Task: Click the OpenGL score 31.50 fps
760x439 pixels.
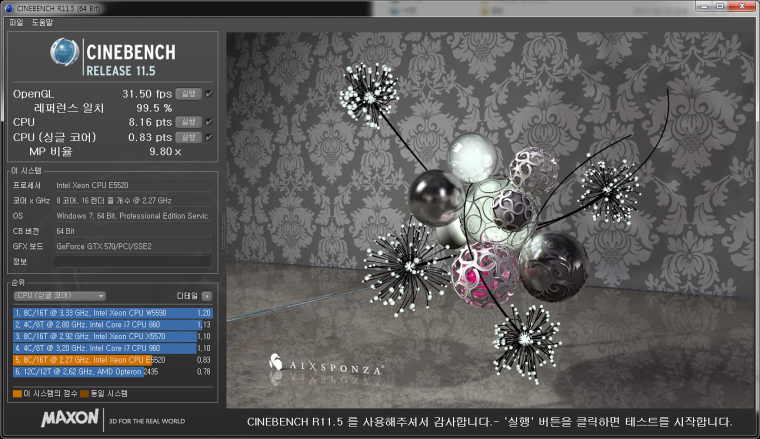Action: click(x=147, y=94)
